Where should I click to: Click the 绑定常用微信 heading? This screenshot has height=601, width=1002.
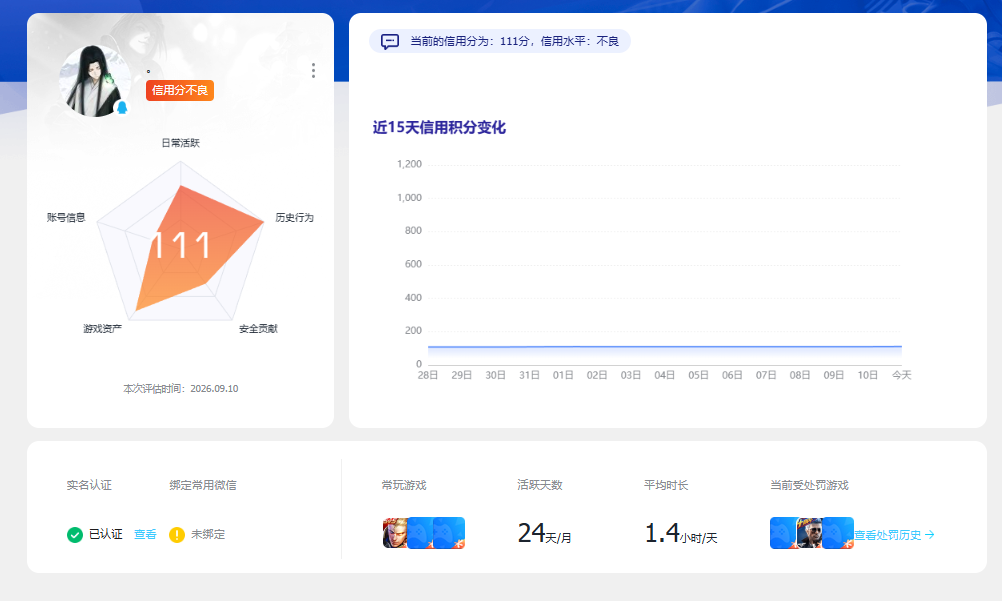click(203, 485)
